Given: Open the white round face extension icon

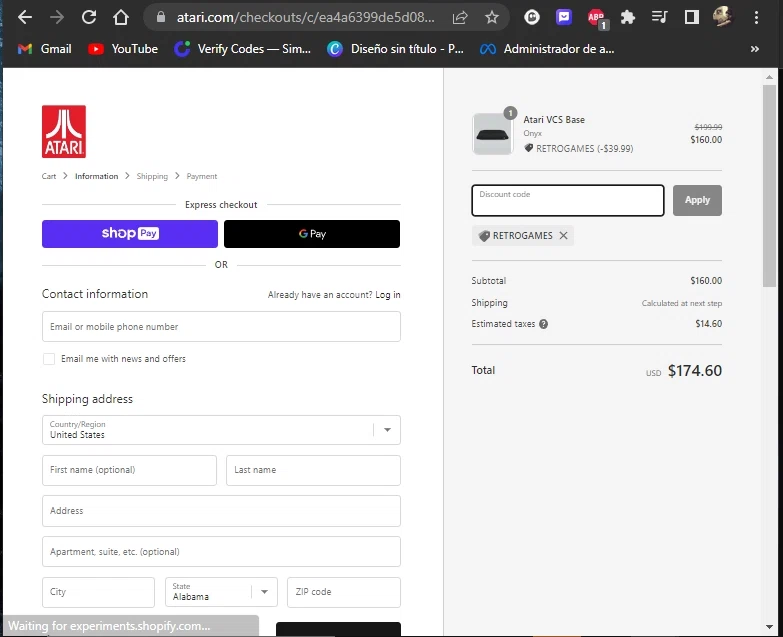Looking at the screenshot, I should point(532,17).
